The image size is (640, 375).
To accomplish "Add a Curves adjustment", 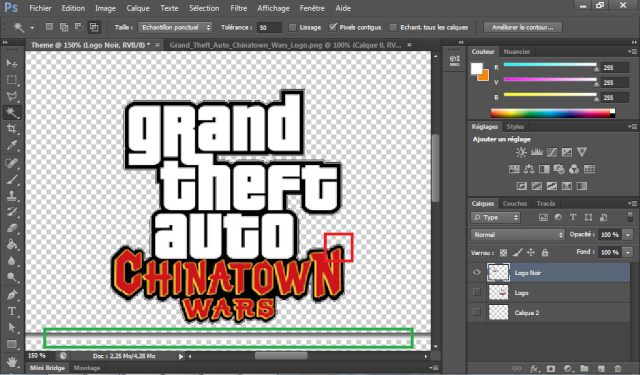I will [x=552, y=152].
